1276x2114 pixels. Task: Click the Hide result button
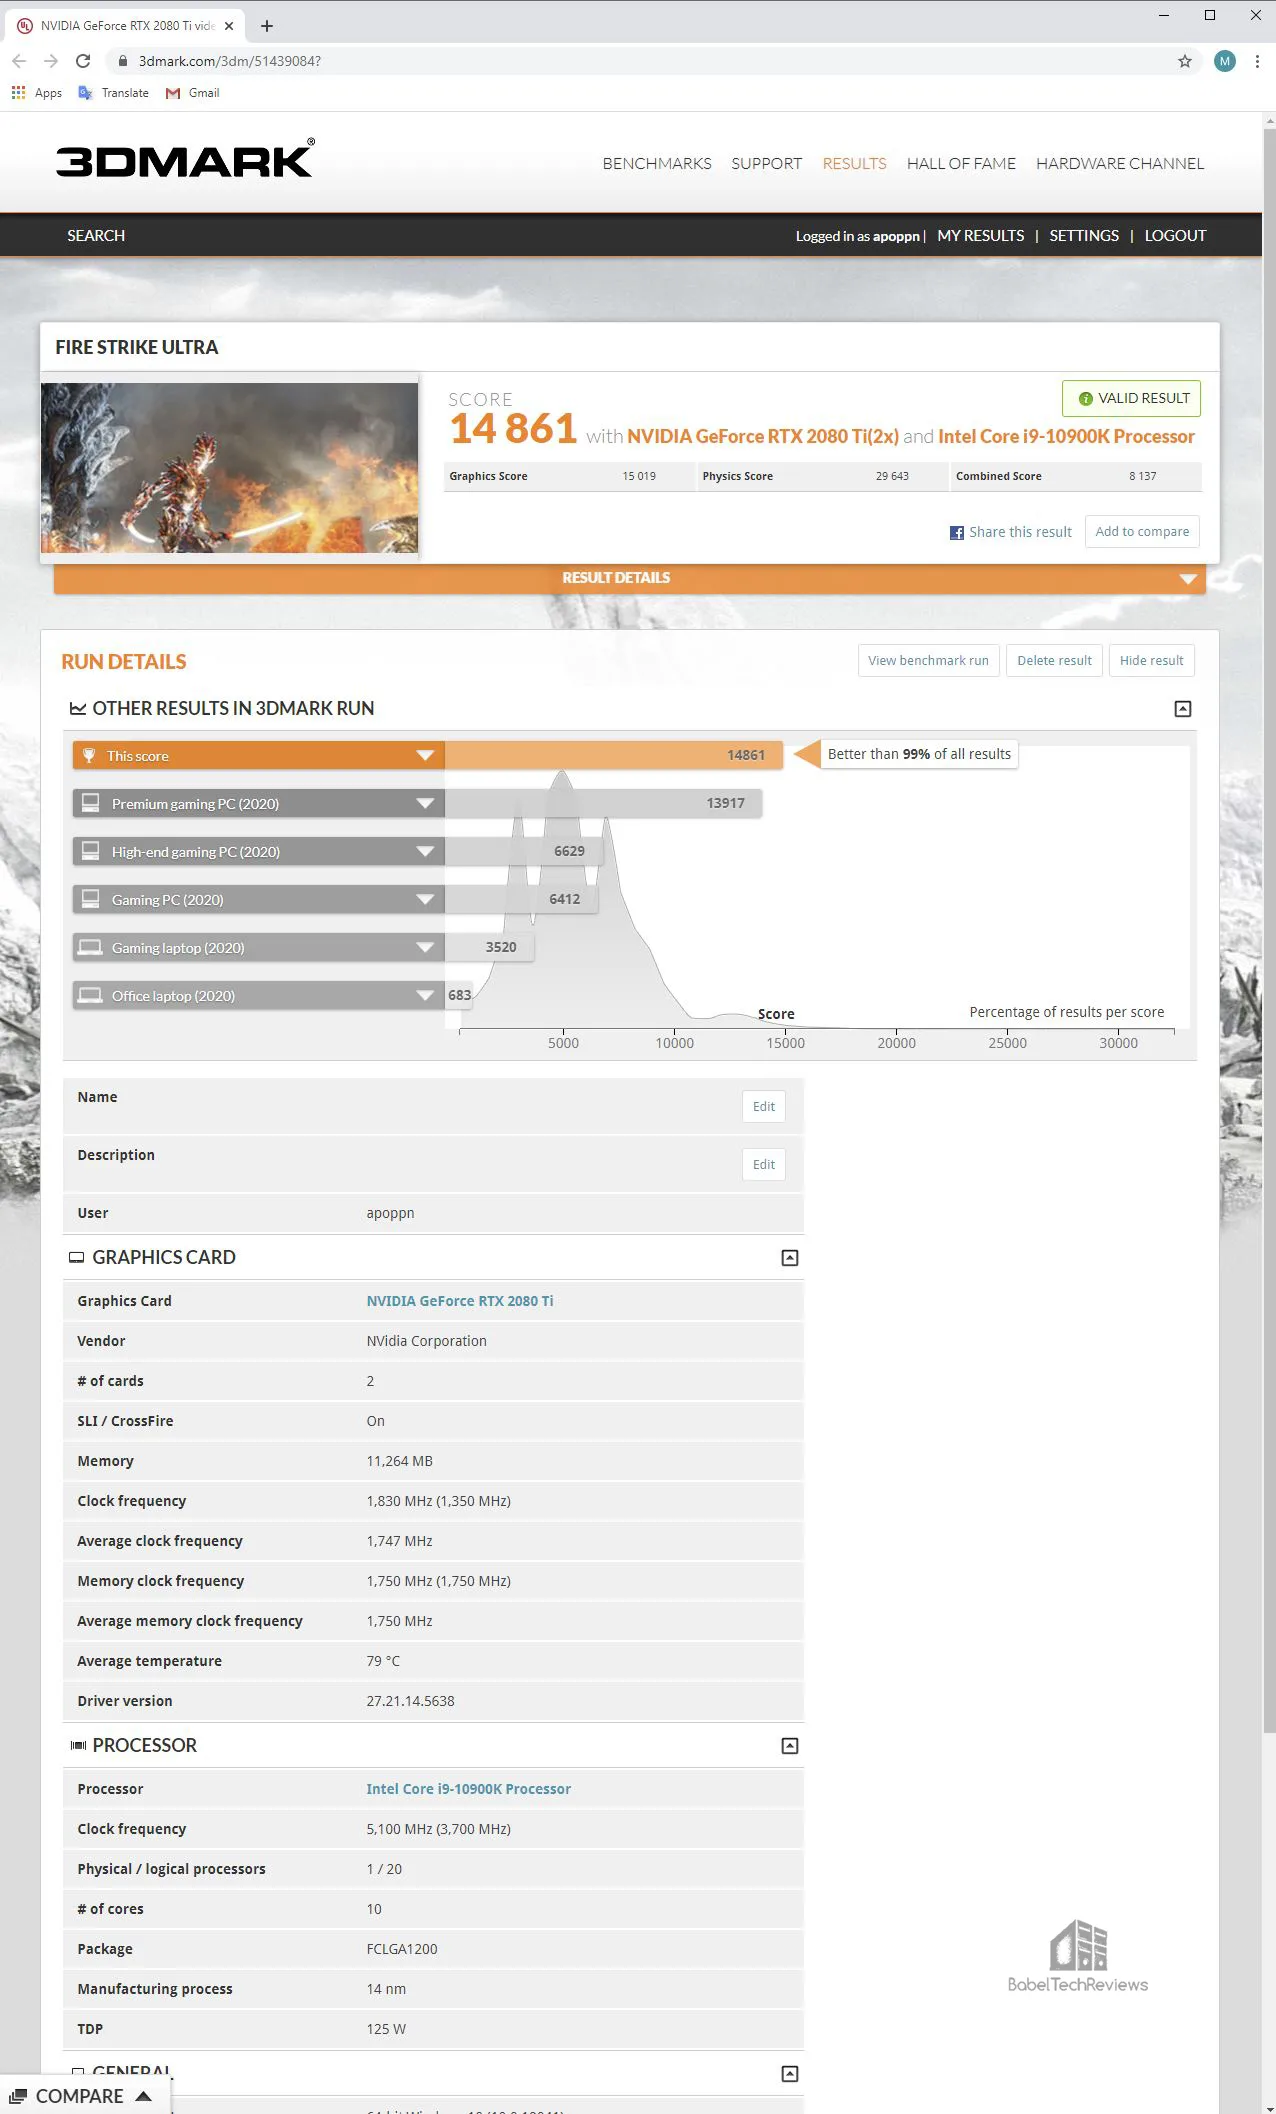click(1152, 661)
